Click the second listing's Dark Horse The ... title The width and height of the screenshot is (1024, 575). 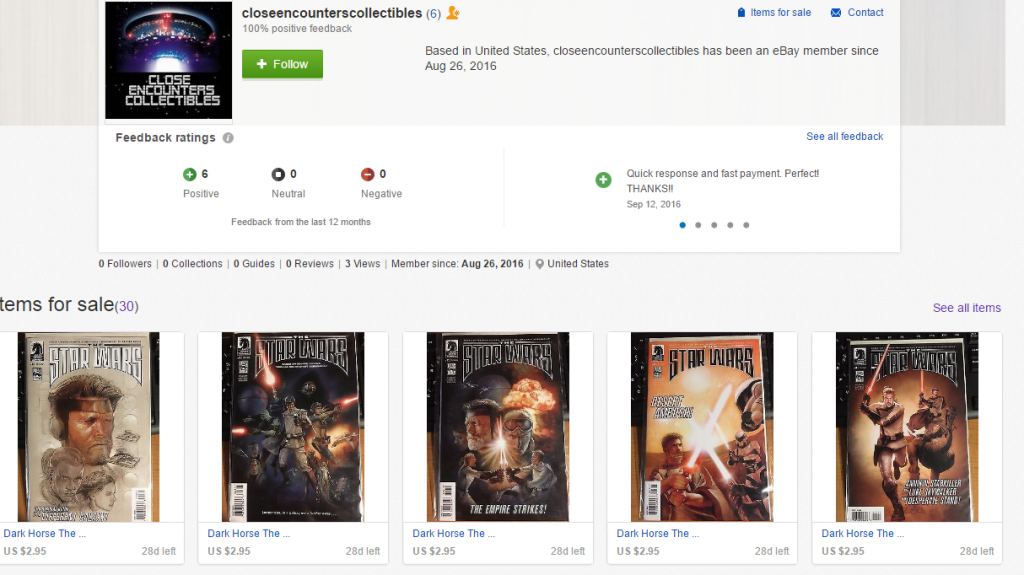(249, 533)
